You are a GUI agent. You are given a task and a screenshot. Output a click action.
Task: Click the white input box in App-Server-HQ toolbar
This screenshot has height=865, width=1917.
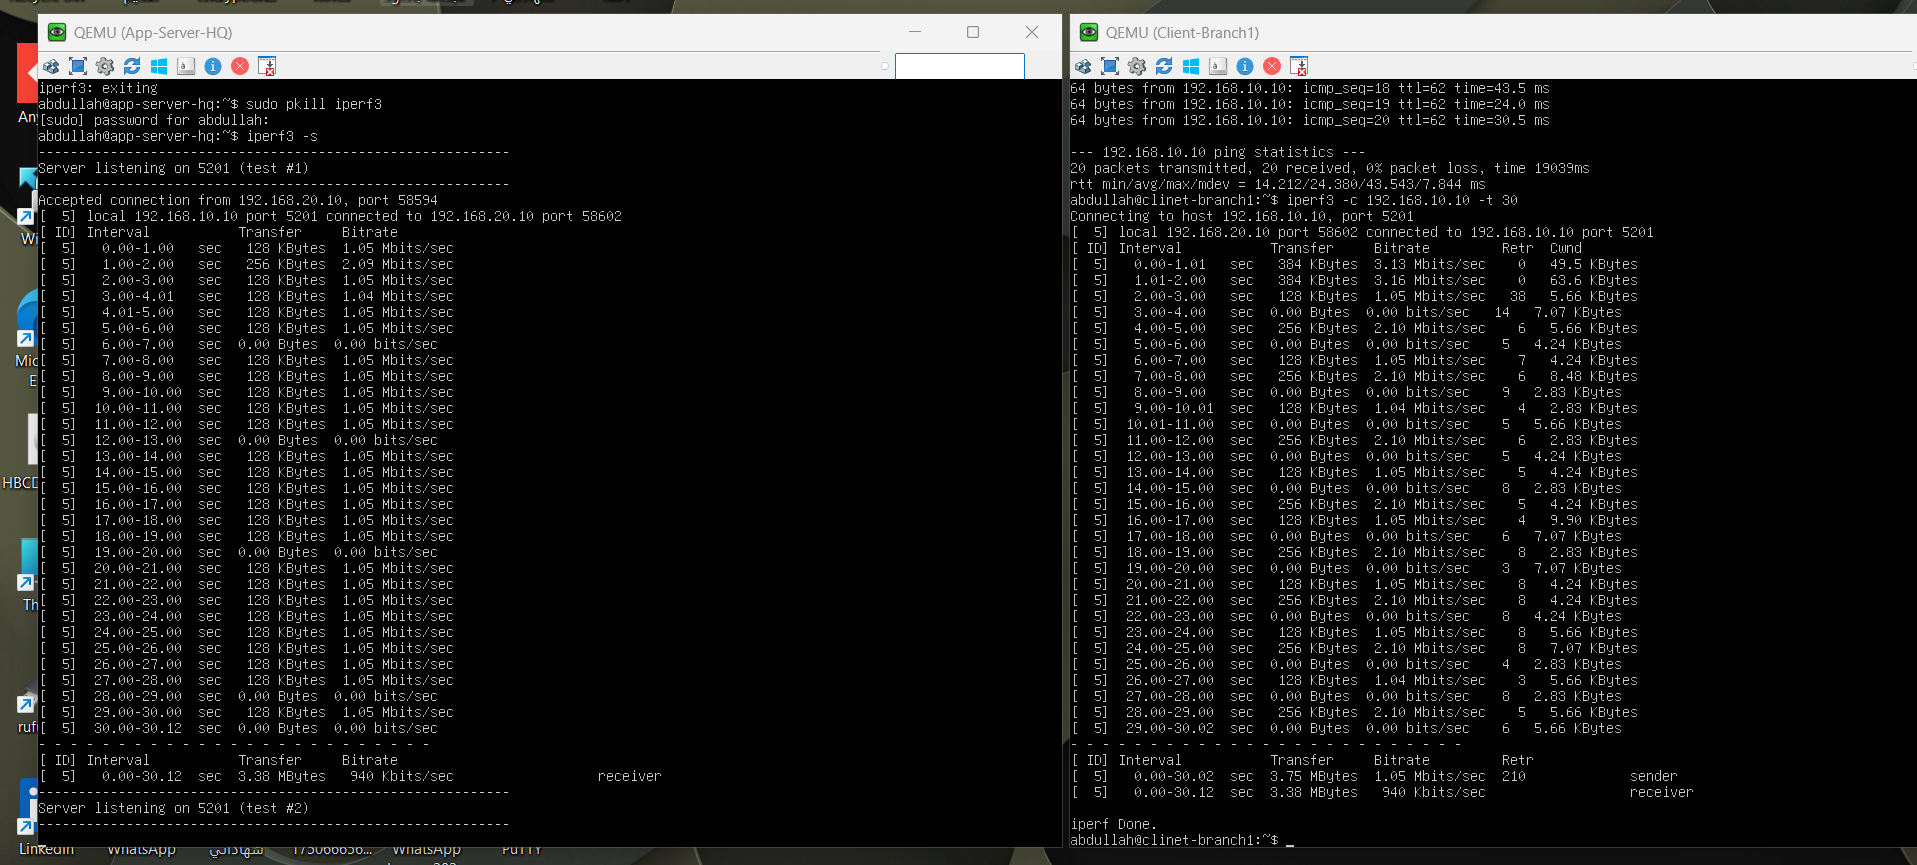[x=959, y=66]
